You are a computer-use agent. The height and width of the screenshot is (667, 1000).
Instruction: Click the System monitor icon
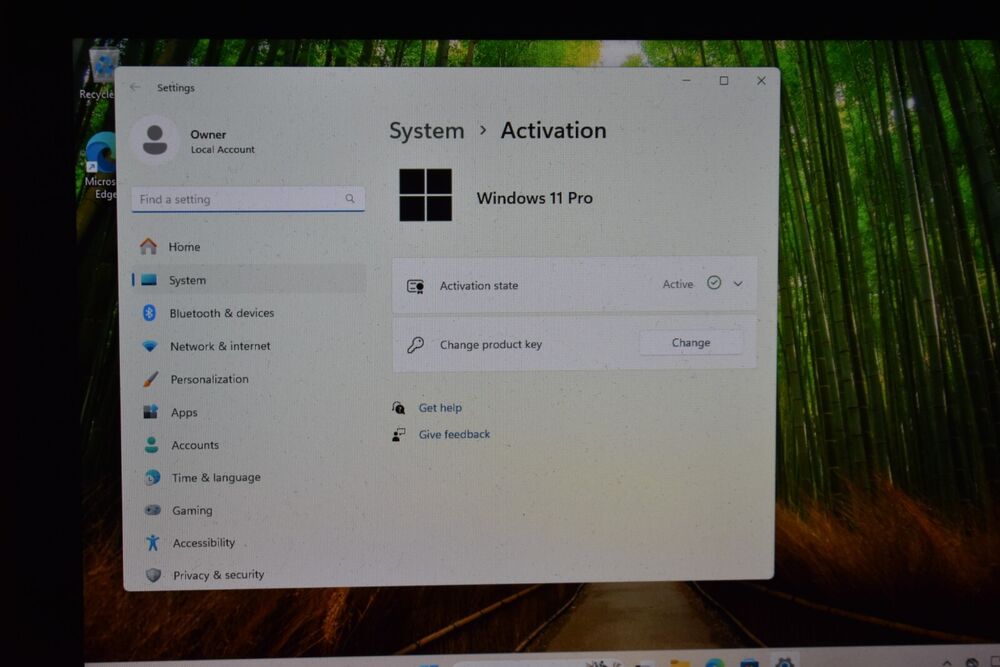tap(149, 280)
